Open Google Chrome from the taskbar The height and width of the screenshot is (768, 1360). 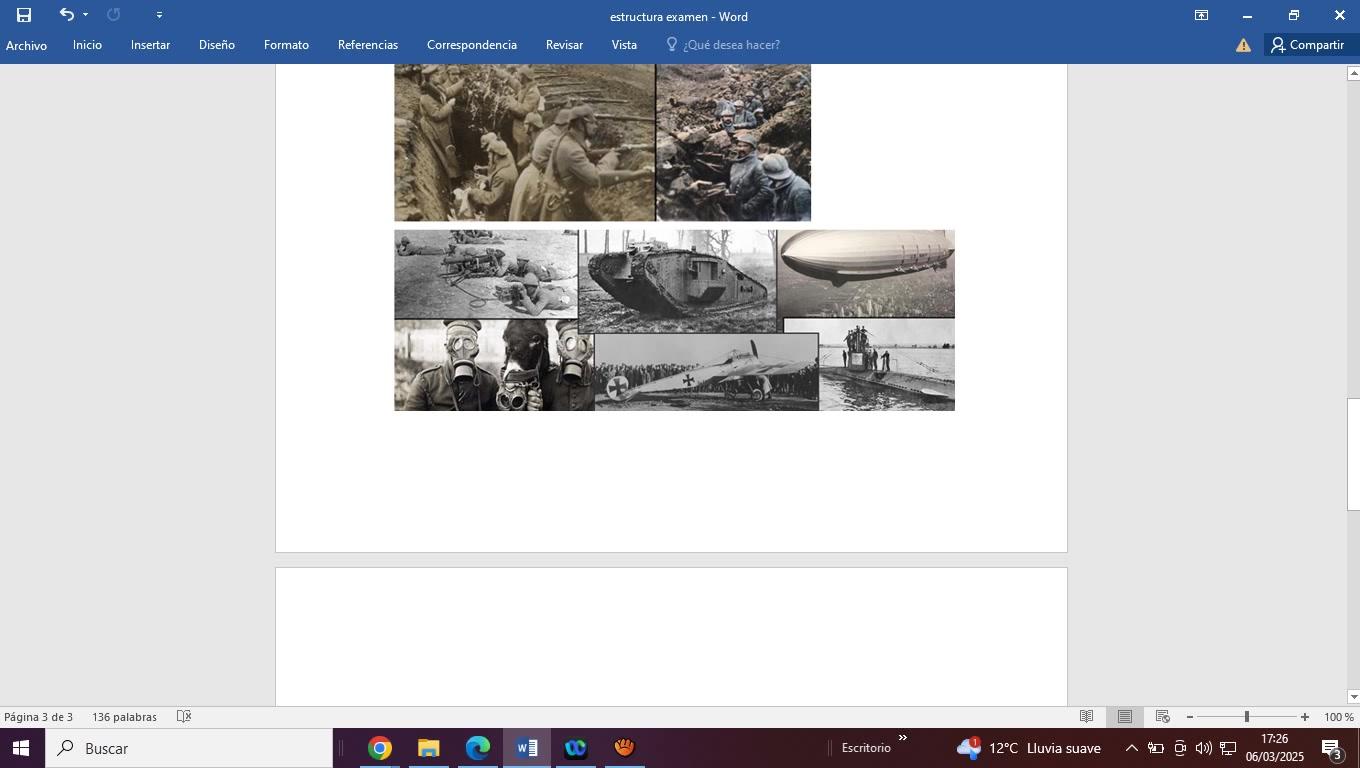tap(379, 748)
